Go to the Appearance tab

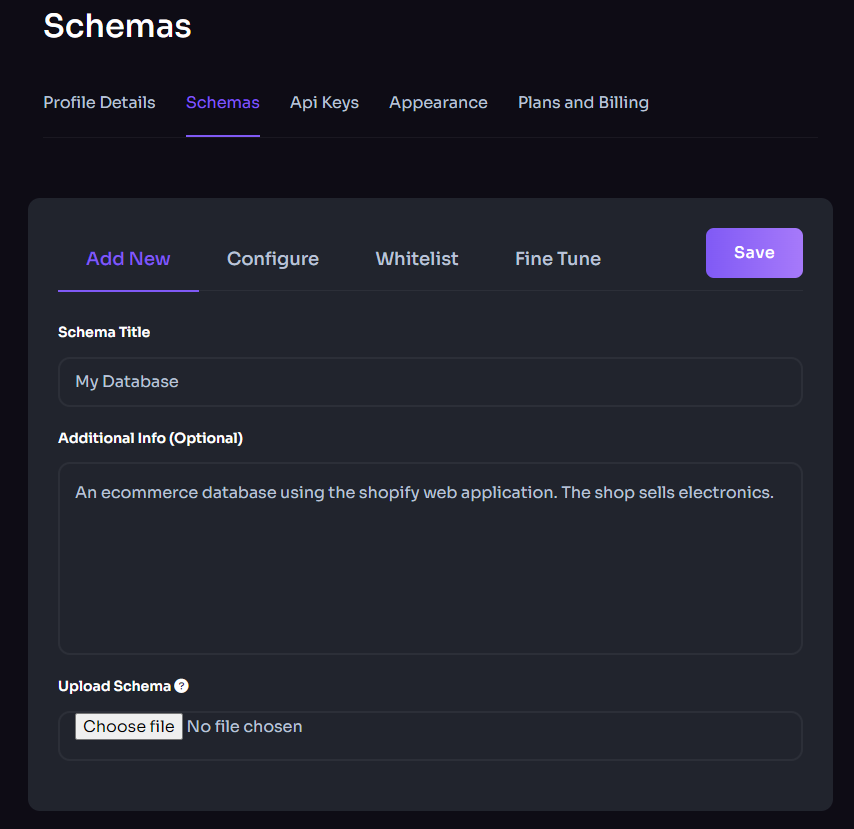[438, 102]
